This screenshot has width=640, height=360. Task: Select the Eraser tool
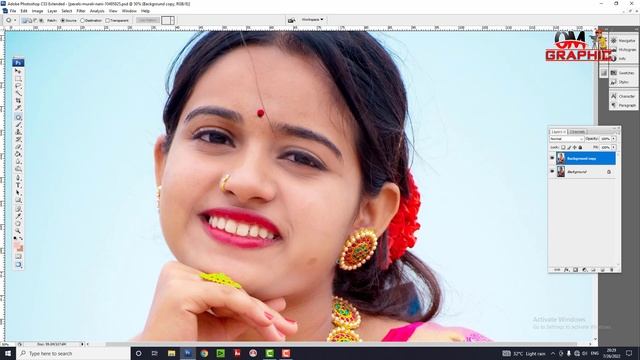pyautogui.click(x=18, y=147)
